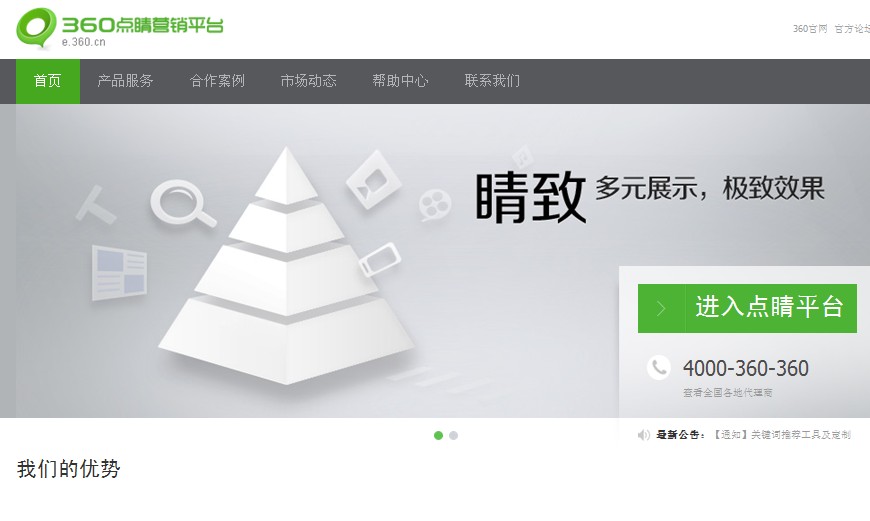This screenshot has width=870, height=521.
Task: Click the small mobile phone icon near pyramid
Action: (x=380, y=259)
